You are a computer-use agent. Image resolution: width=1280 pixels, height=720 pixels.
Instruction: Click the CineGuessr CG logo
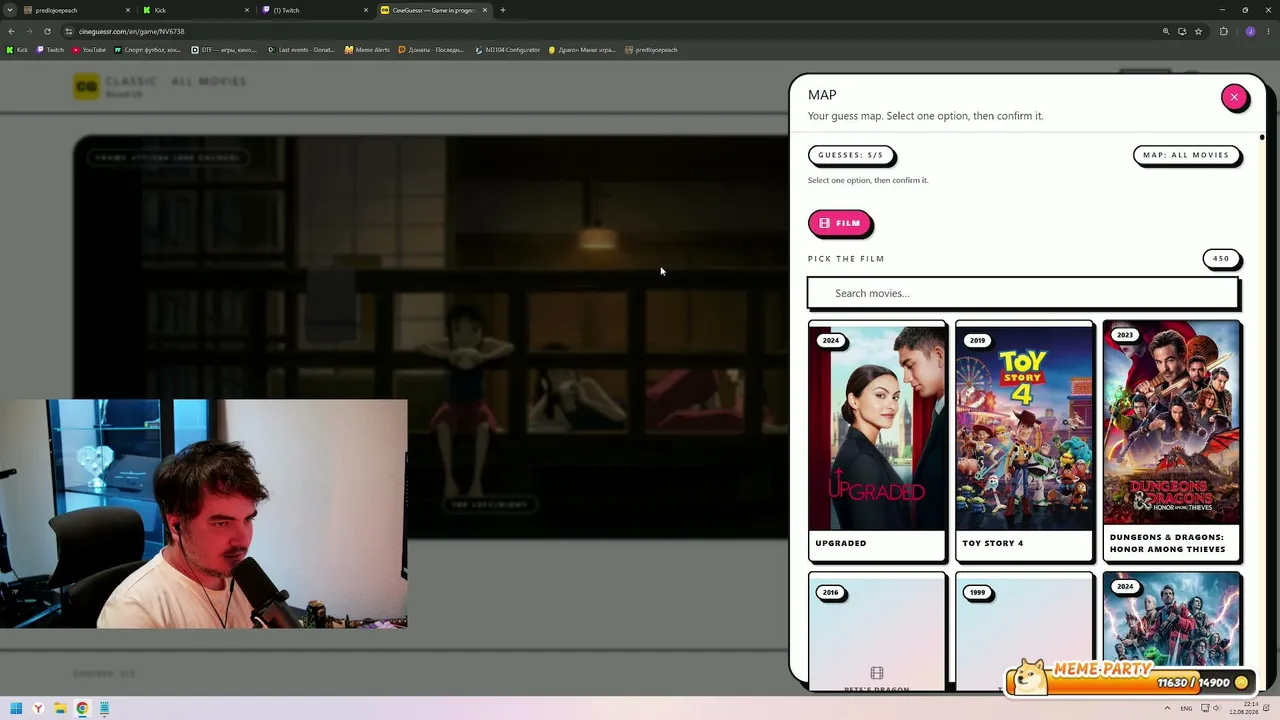87,87
